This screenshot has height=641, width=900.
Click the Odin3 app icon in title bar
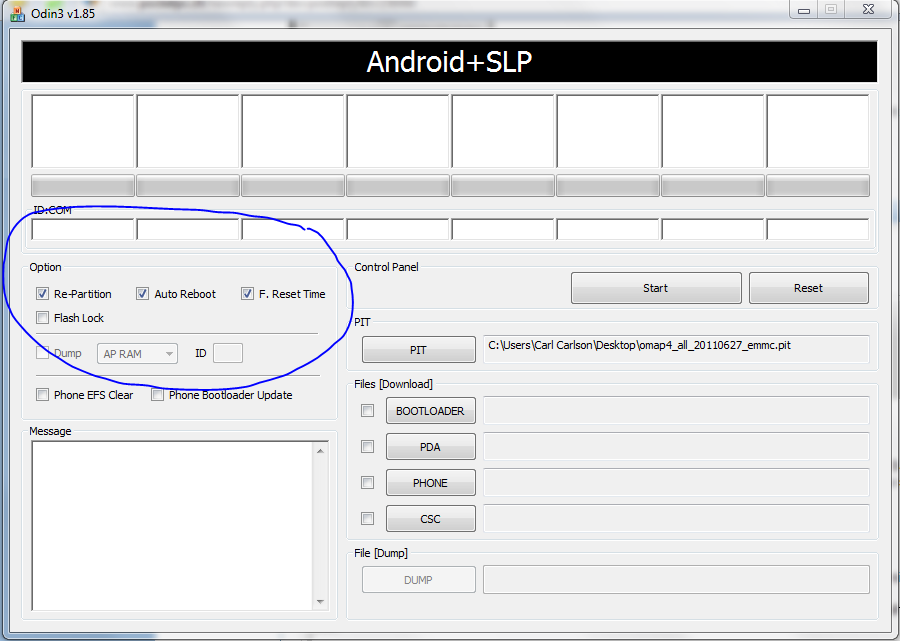pos(17,13)
